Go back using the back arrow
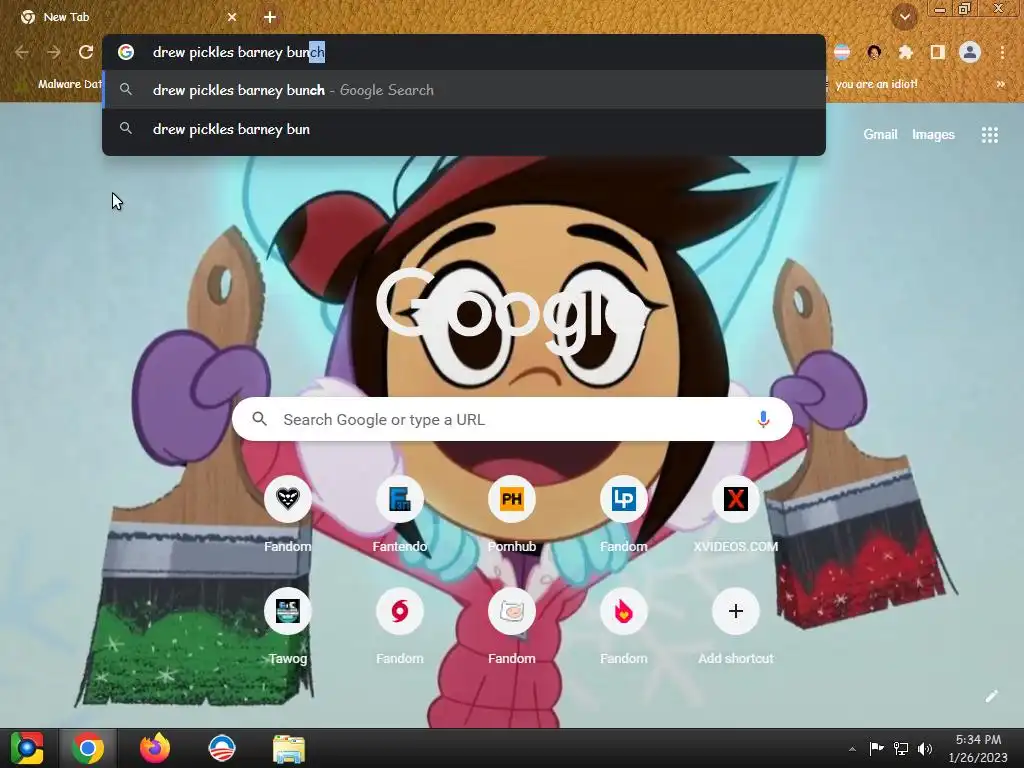This screenshot has height=768, width=1024. click(22, 52)
